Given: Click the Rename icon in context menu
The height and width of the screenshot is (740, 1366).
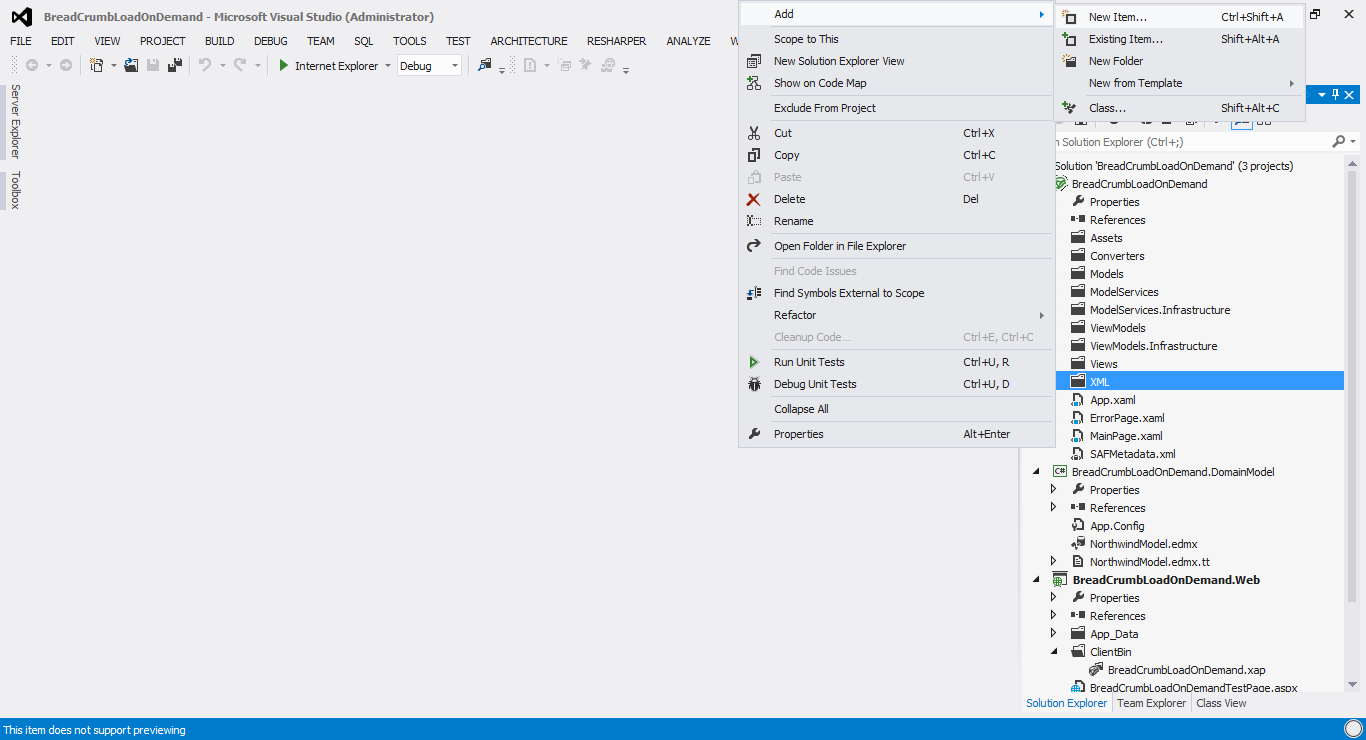Looking at the screenshot, I should tap(754, 221).
